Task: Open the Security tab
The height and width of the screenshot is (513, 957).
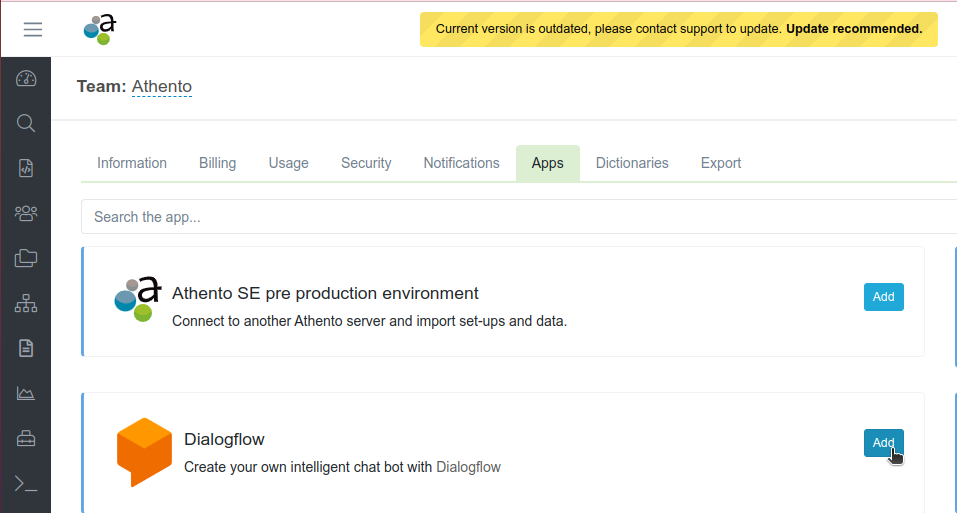Action: coord(366,163)
